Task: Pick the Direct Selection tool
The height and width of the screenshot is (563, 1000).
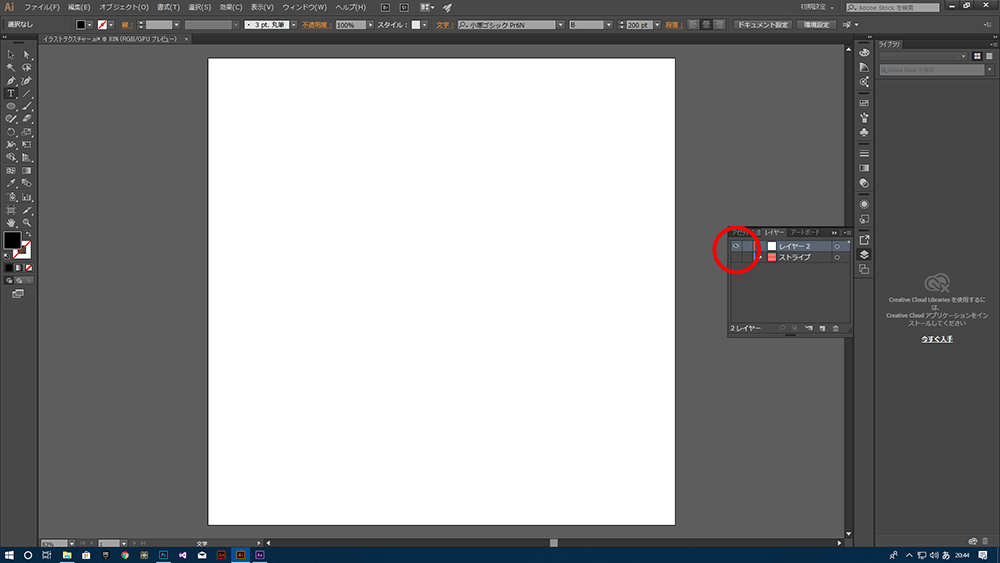Action: [27, 54]
